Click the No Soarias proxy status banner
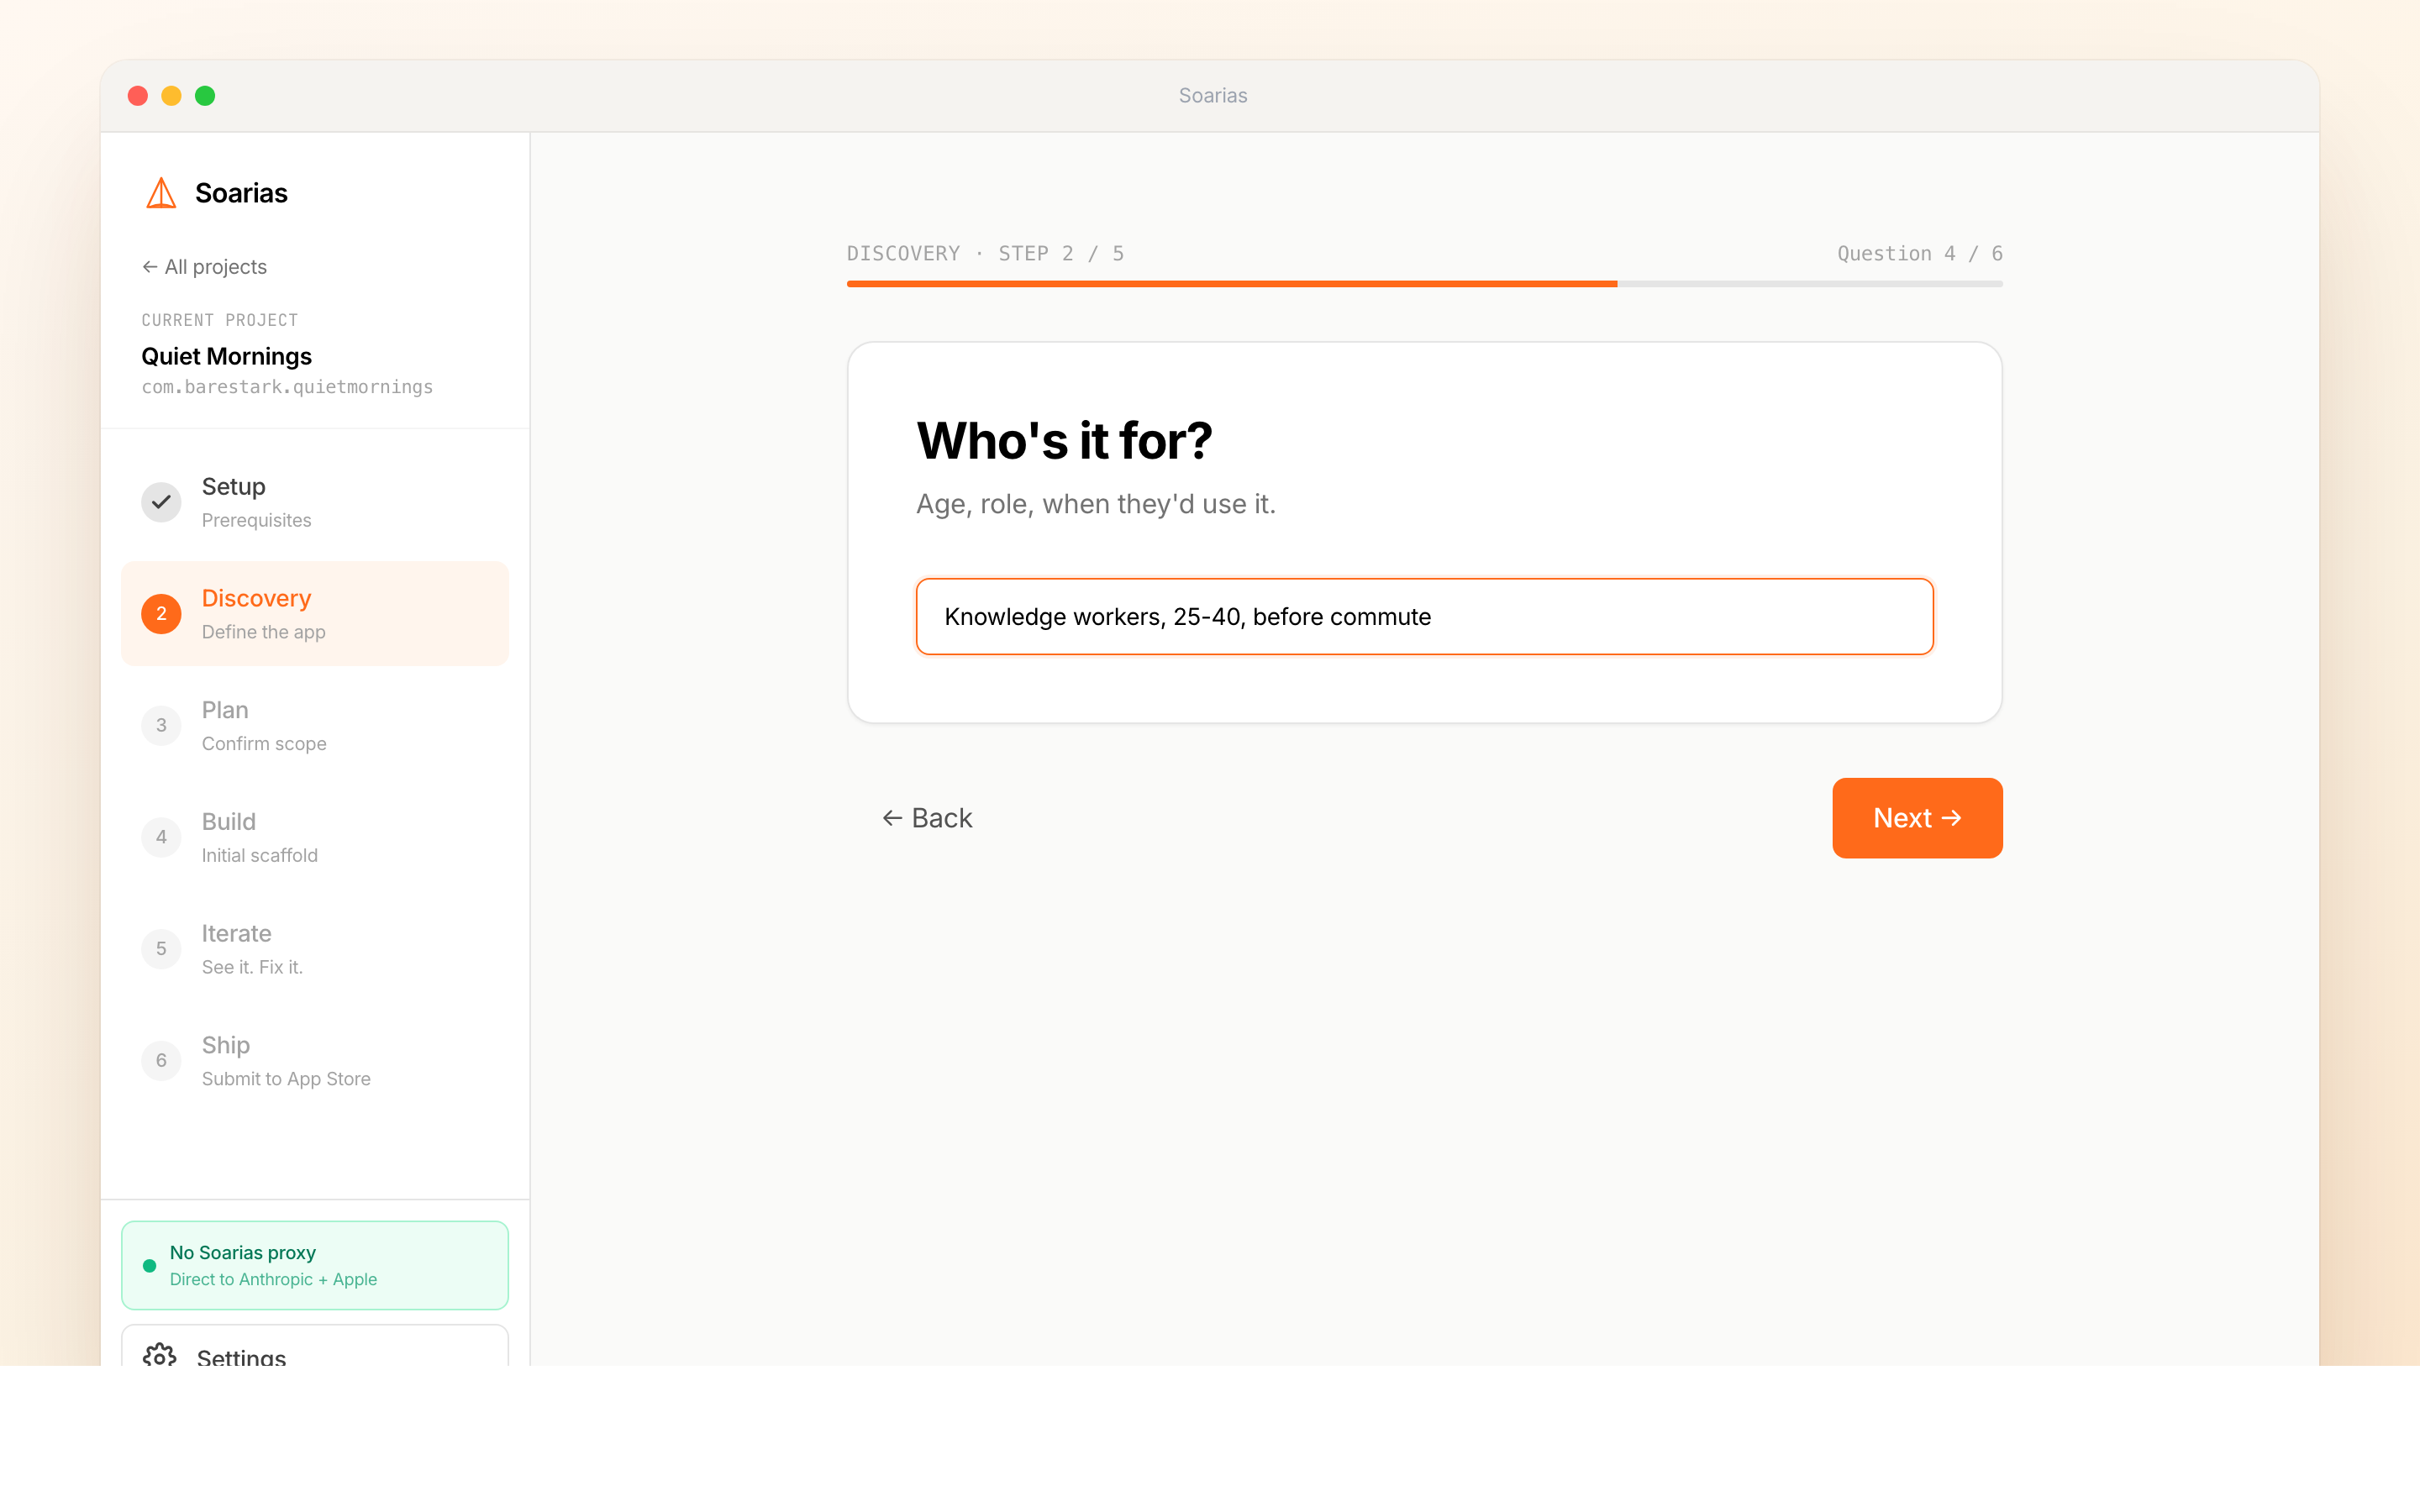2420x1512 pixels. [314, 1265]
